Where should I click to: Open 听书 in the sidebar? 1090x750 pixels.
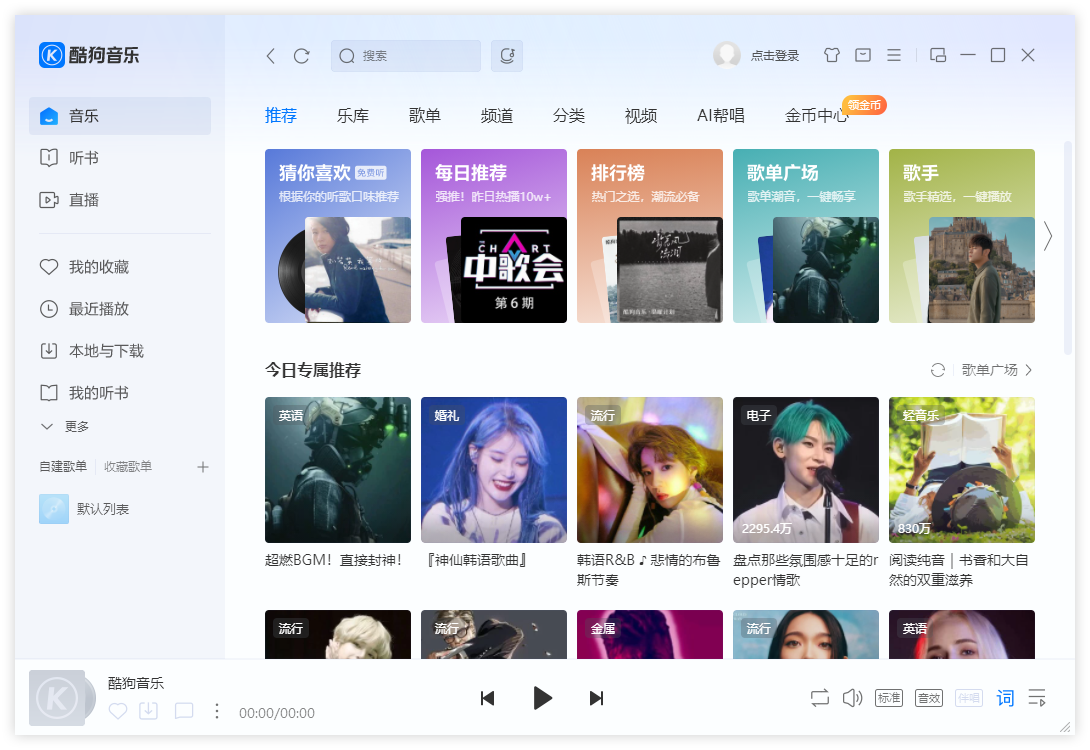pos(120,158)
